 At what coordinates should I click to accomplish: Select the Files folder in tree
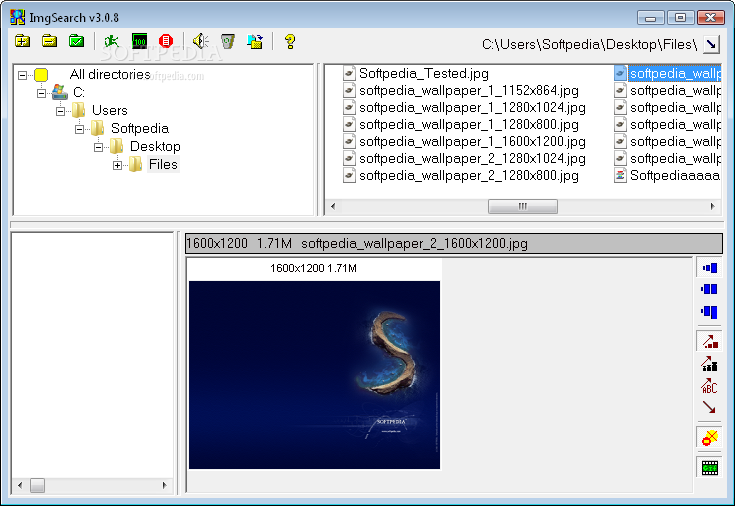pyautogui.click(x=163, y=165)
